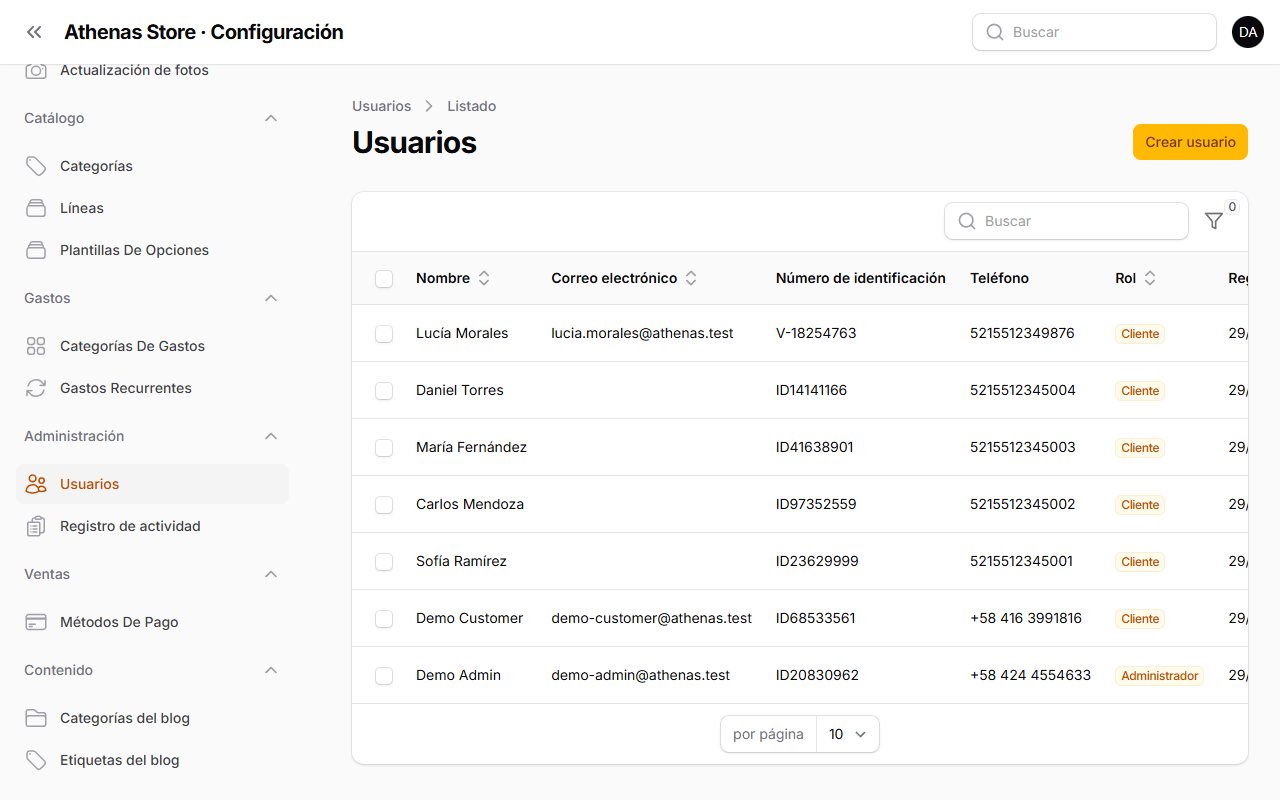Check the box for Sofía Ramírez
The height and width of the screenshot is (800, 1280).
(x=384, y=562)
